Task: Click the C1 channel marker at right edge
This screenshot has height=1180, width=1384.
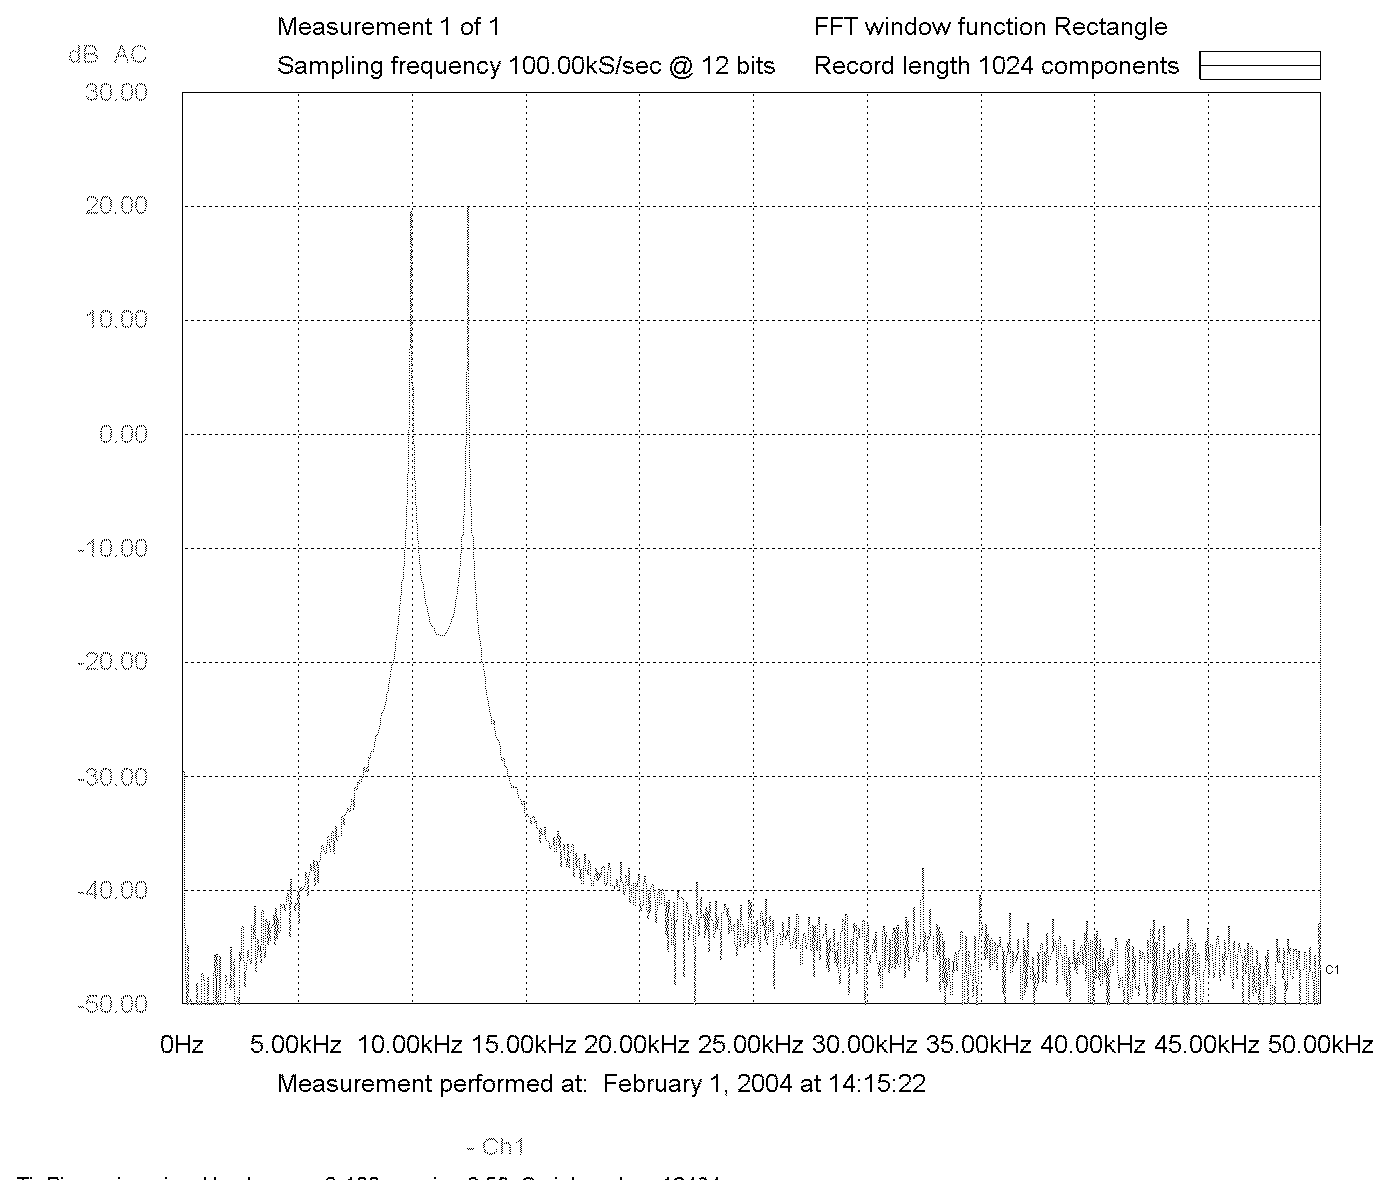Action: pos(1332,970)
